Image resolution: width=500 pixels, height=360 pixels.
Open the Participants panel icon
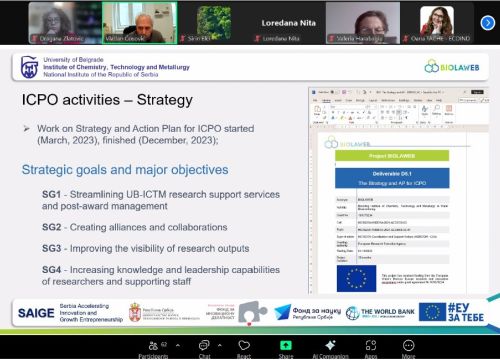point(153,346)
